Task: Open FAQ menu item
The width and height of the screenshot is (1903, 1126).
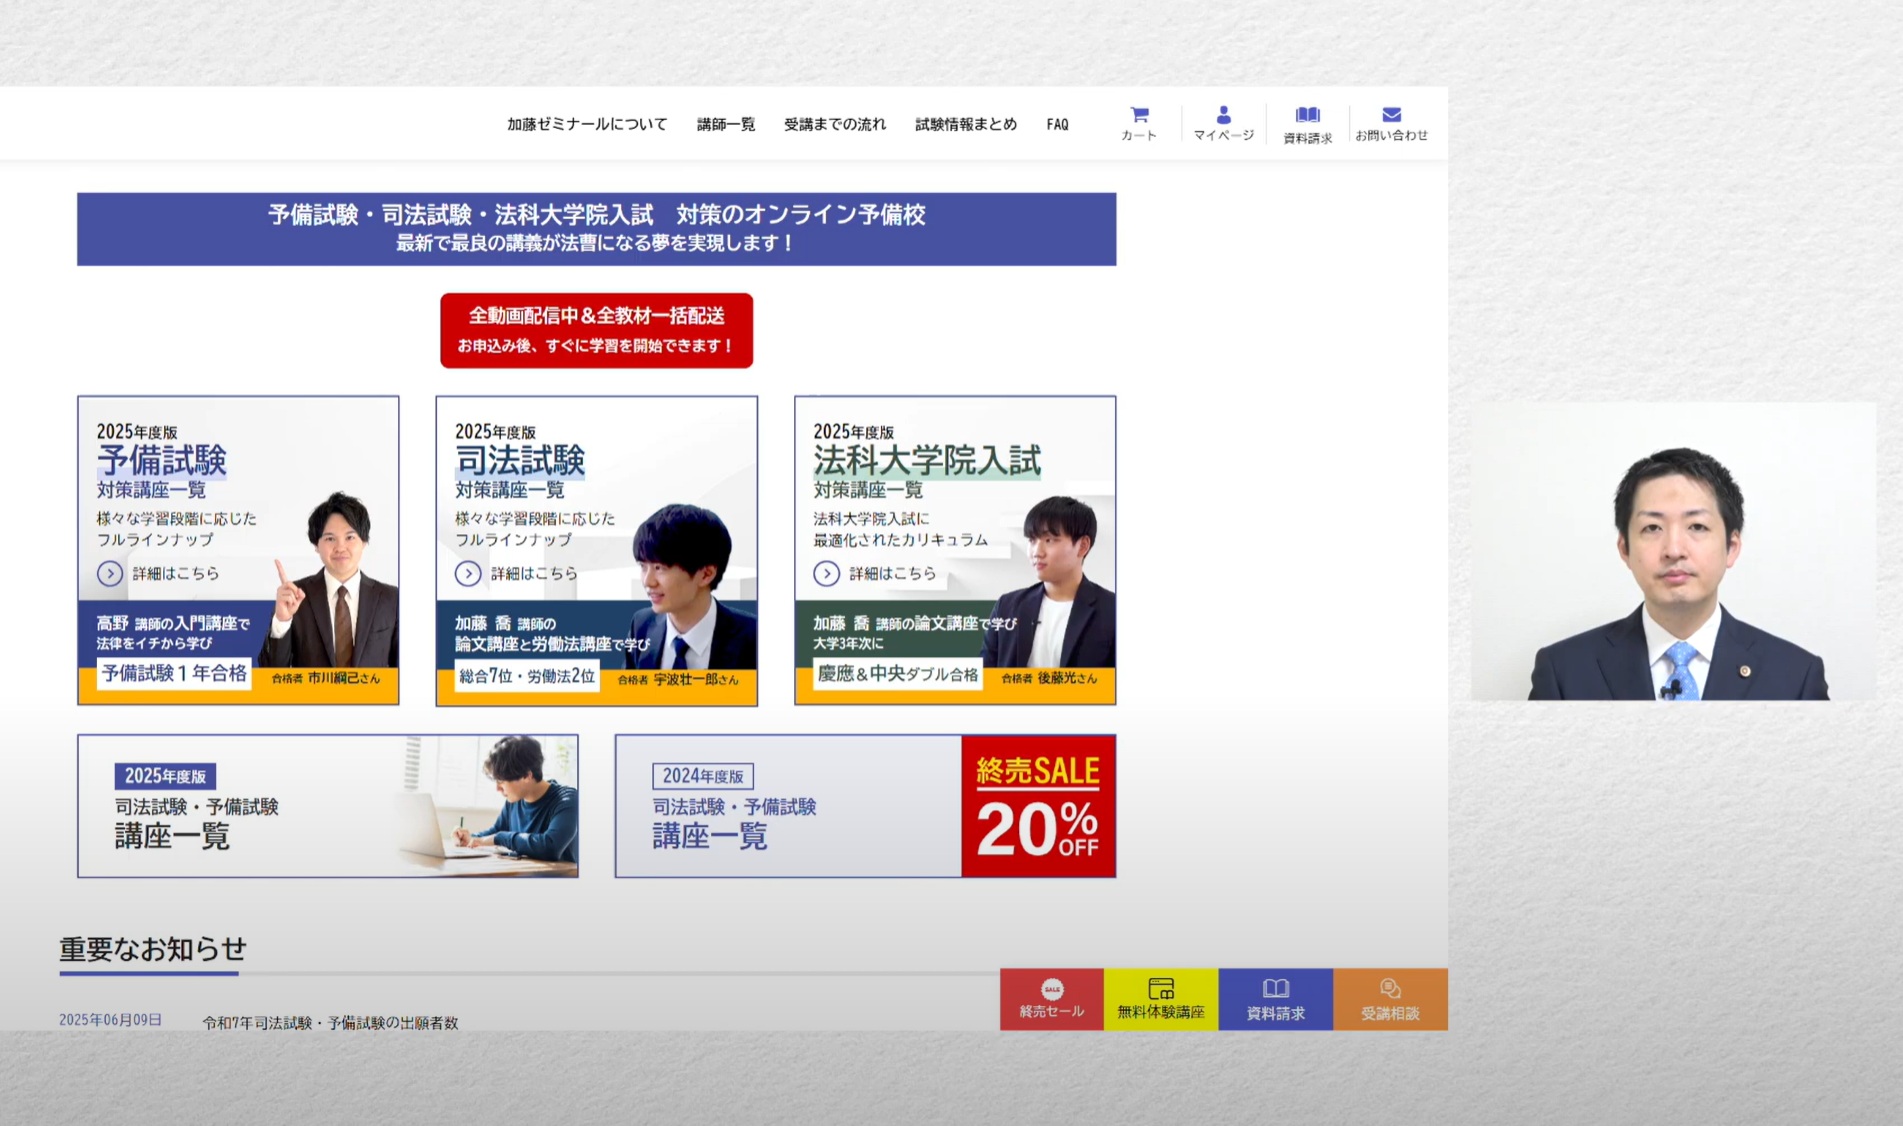Action: 1058,124
